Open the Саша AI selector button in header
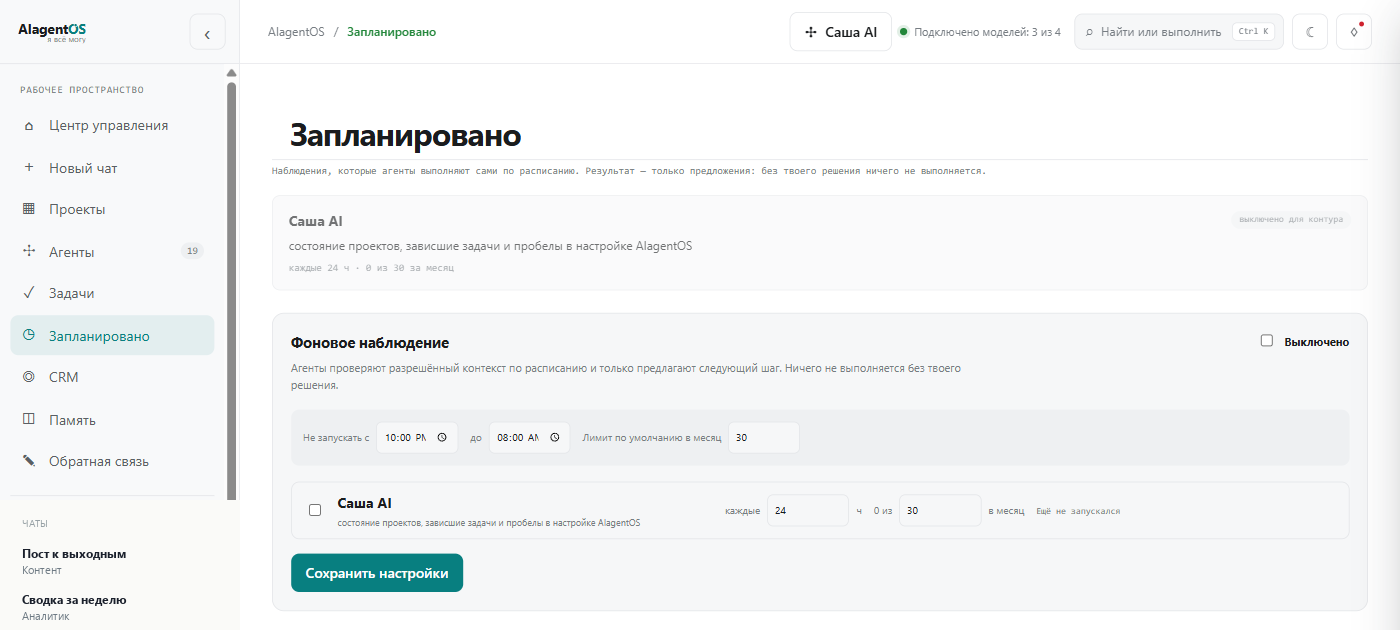Screen dimensions: 1400x630 pyautogui.click(x=840, y=32)
